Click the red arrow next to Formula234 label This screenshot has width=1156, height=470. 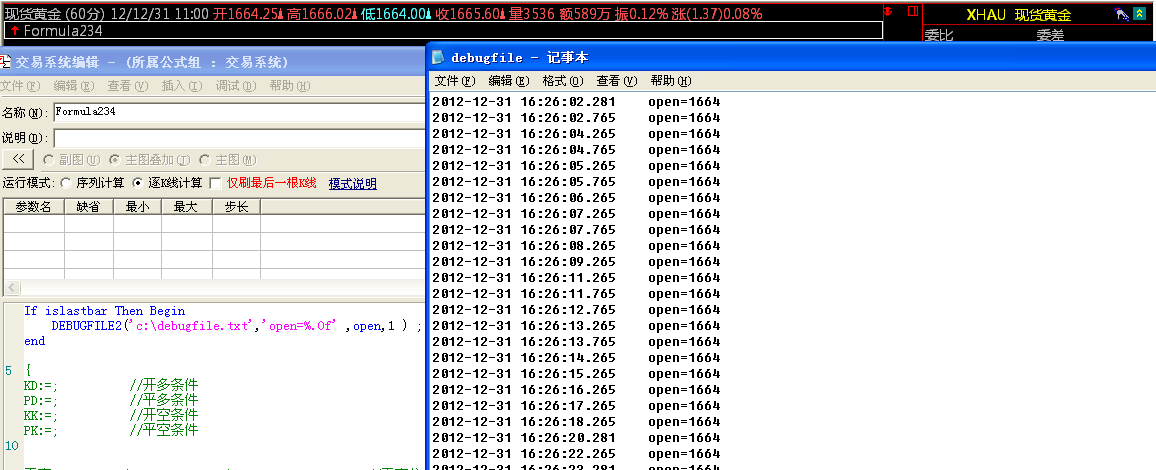coord(13,30)
